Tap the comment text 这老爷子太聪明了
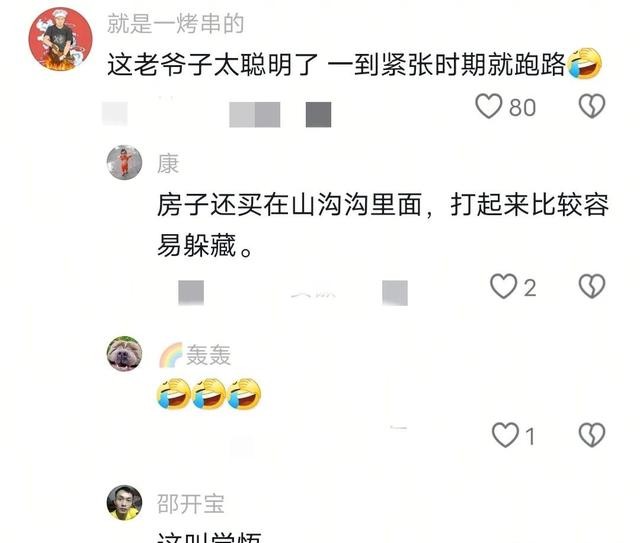The width and height of the screenshot is (640, 543). click(x=213, y=65)
